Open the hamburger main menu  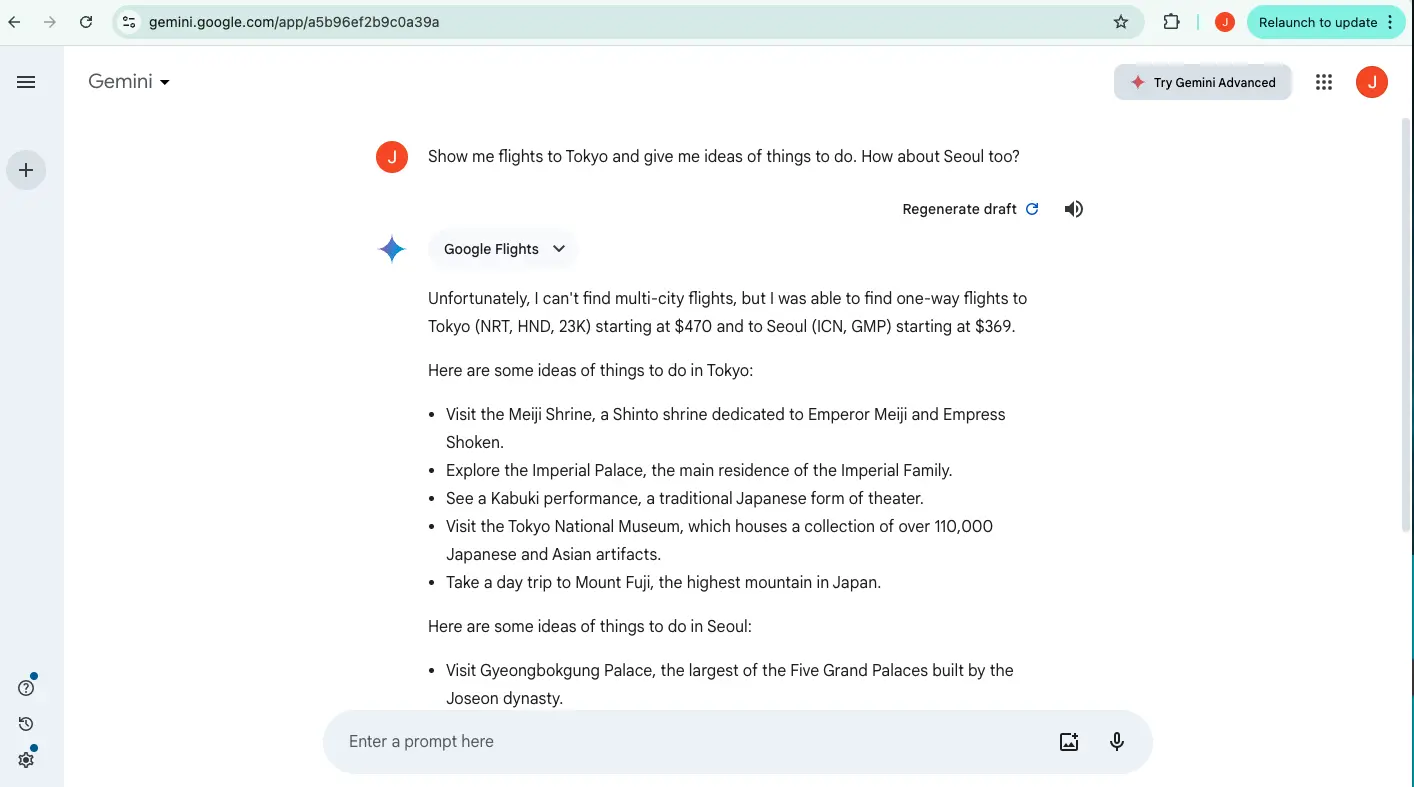click(26, 82)
